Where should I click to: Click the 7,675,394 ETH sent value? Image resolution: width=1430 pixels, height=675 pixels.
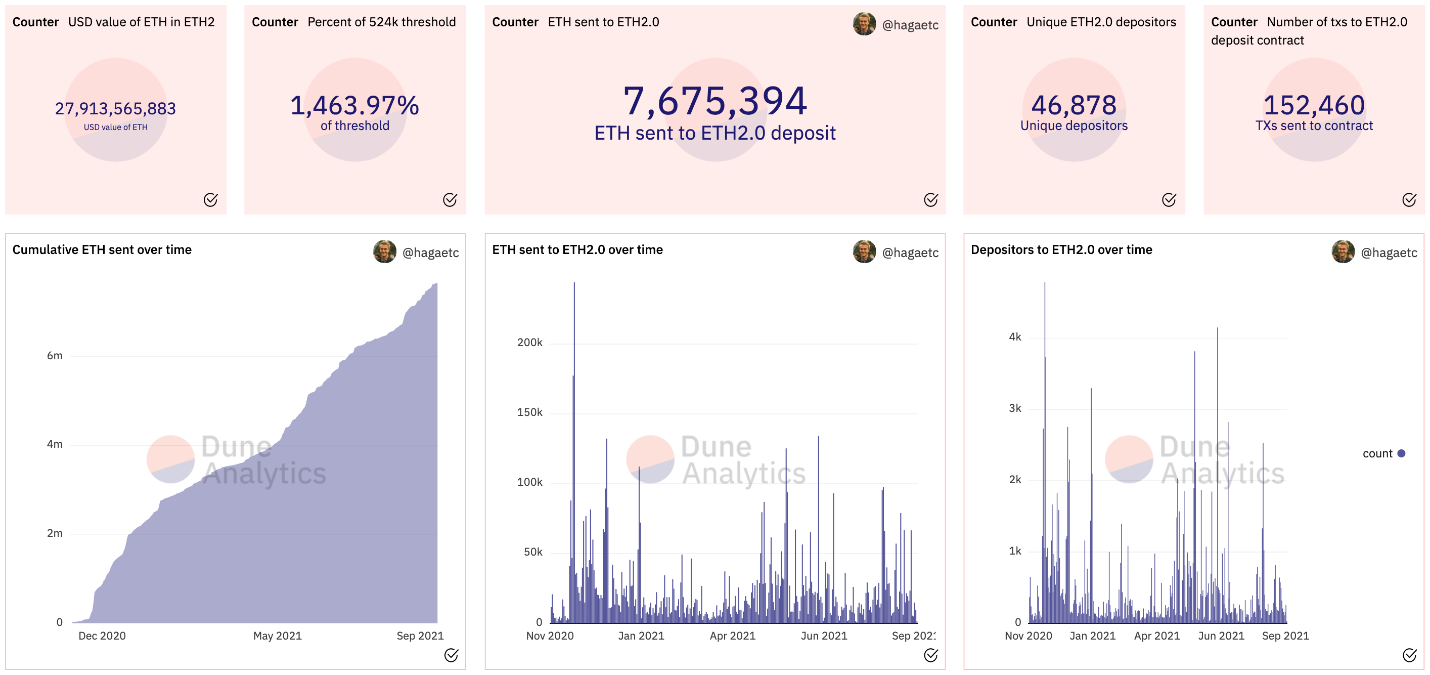(x=715, y=101)
